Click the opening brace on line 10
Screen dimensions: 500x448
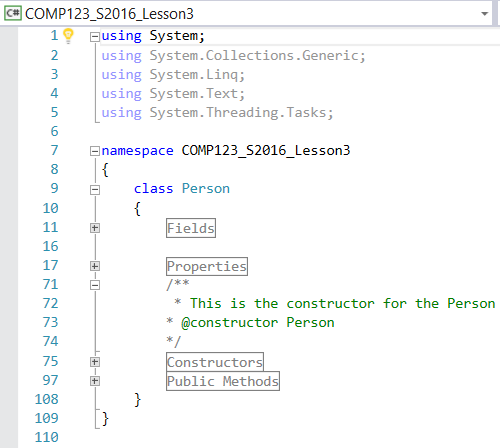tap(137, 209)
